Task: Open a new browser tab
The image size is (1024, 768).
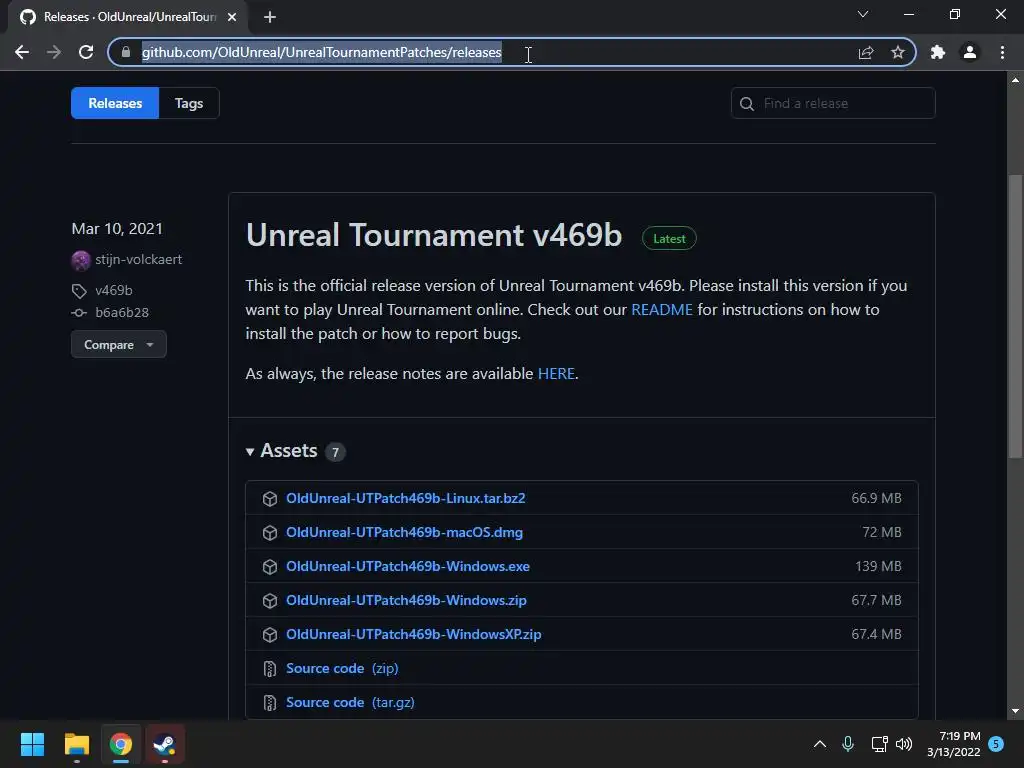Action: [270, 17]
